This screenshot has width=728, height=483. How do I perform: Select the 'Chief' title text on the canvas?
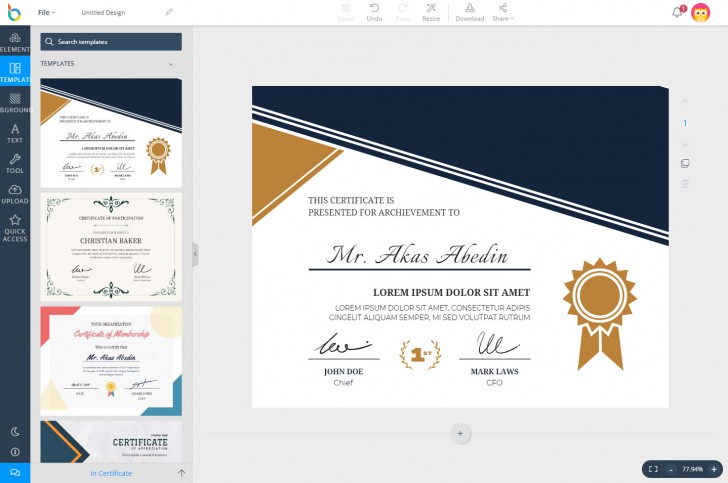(343, 383)
